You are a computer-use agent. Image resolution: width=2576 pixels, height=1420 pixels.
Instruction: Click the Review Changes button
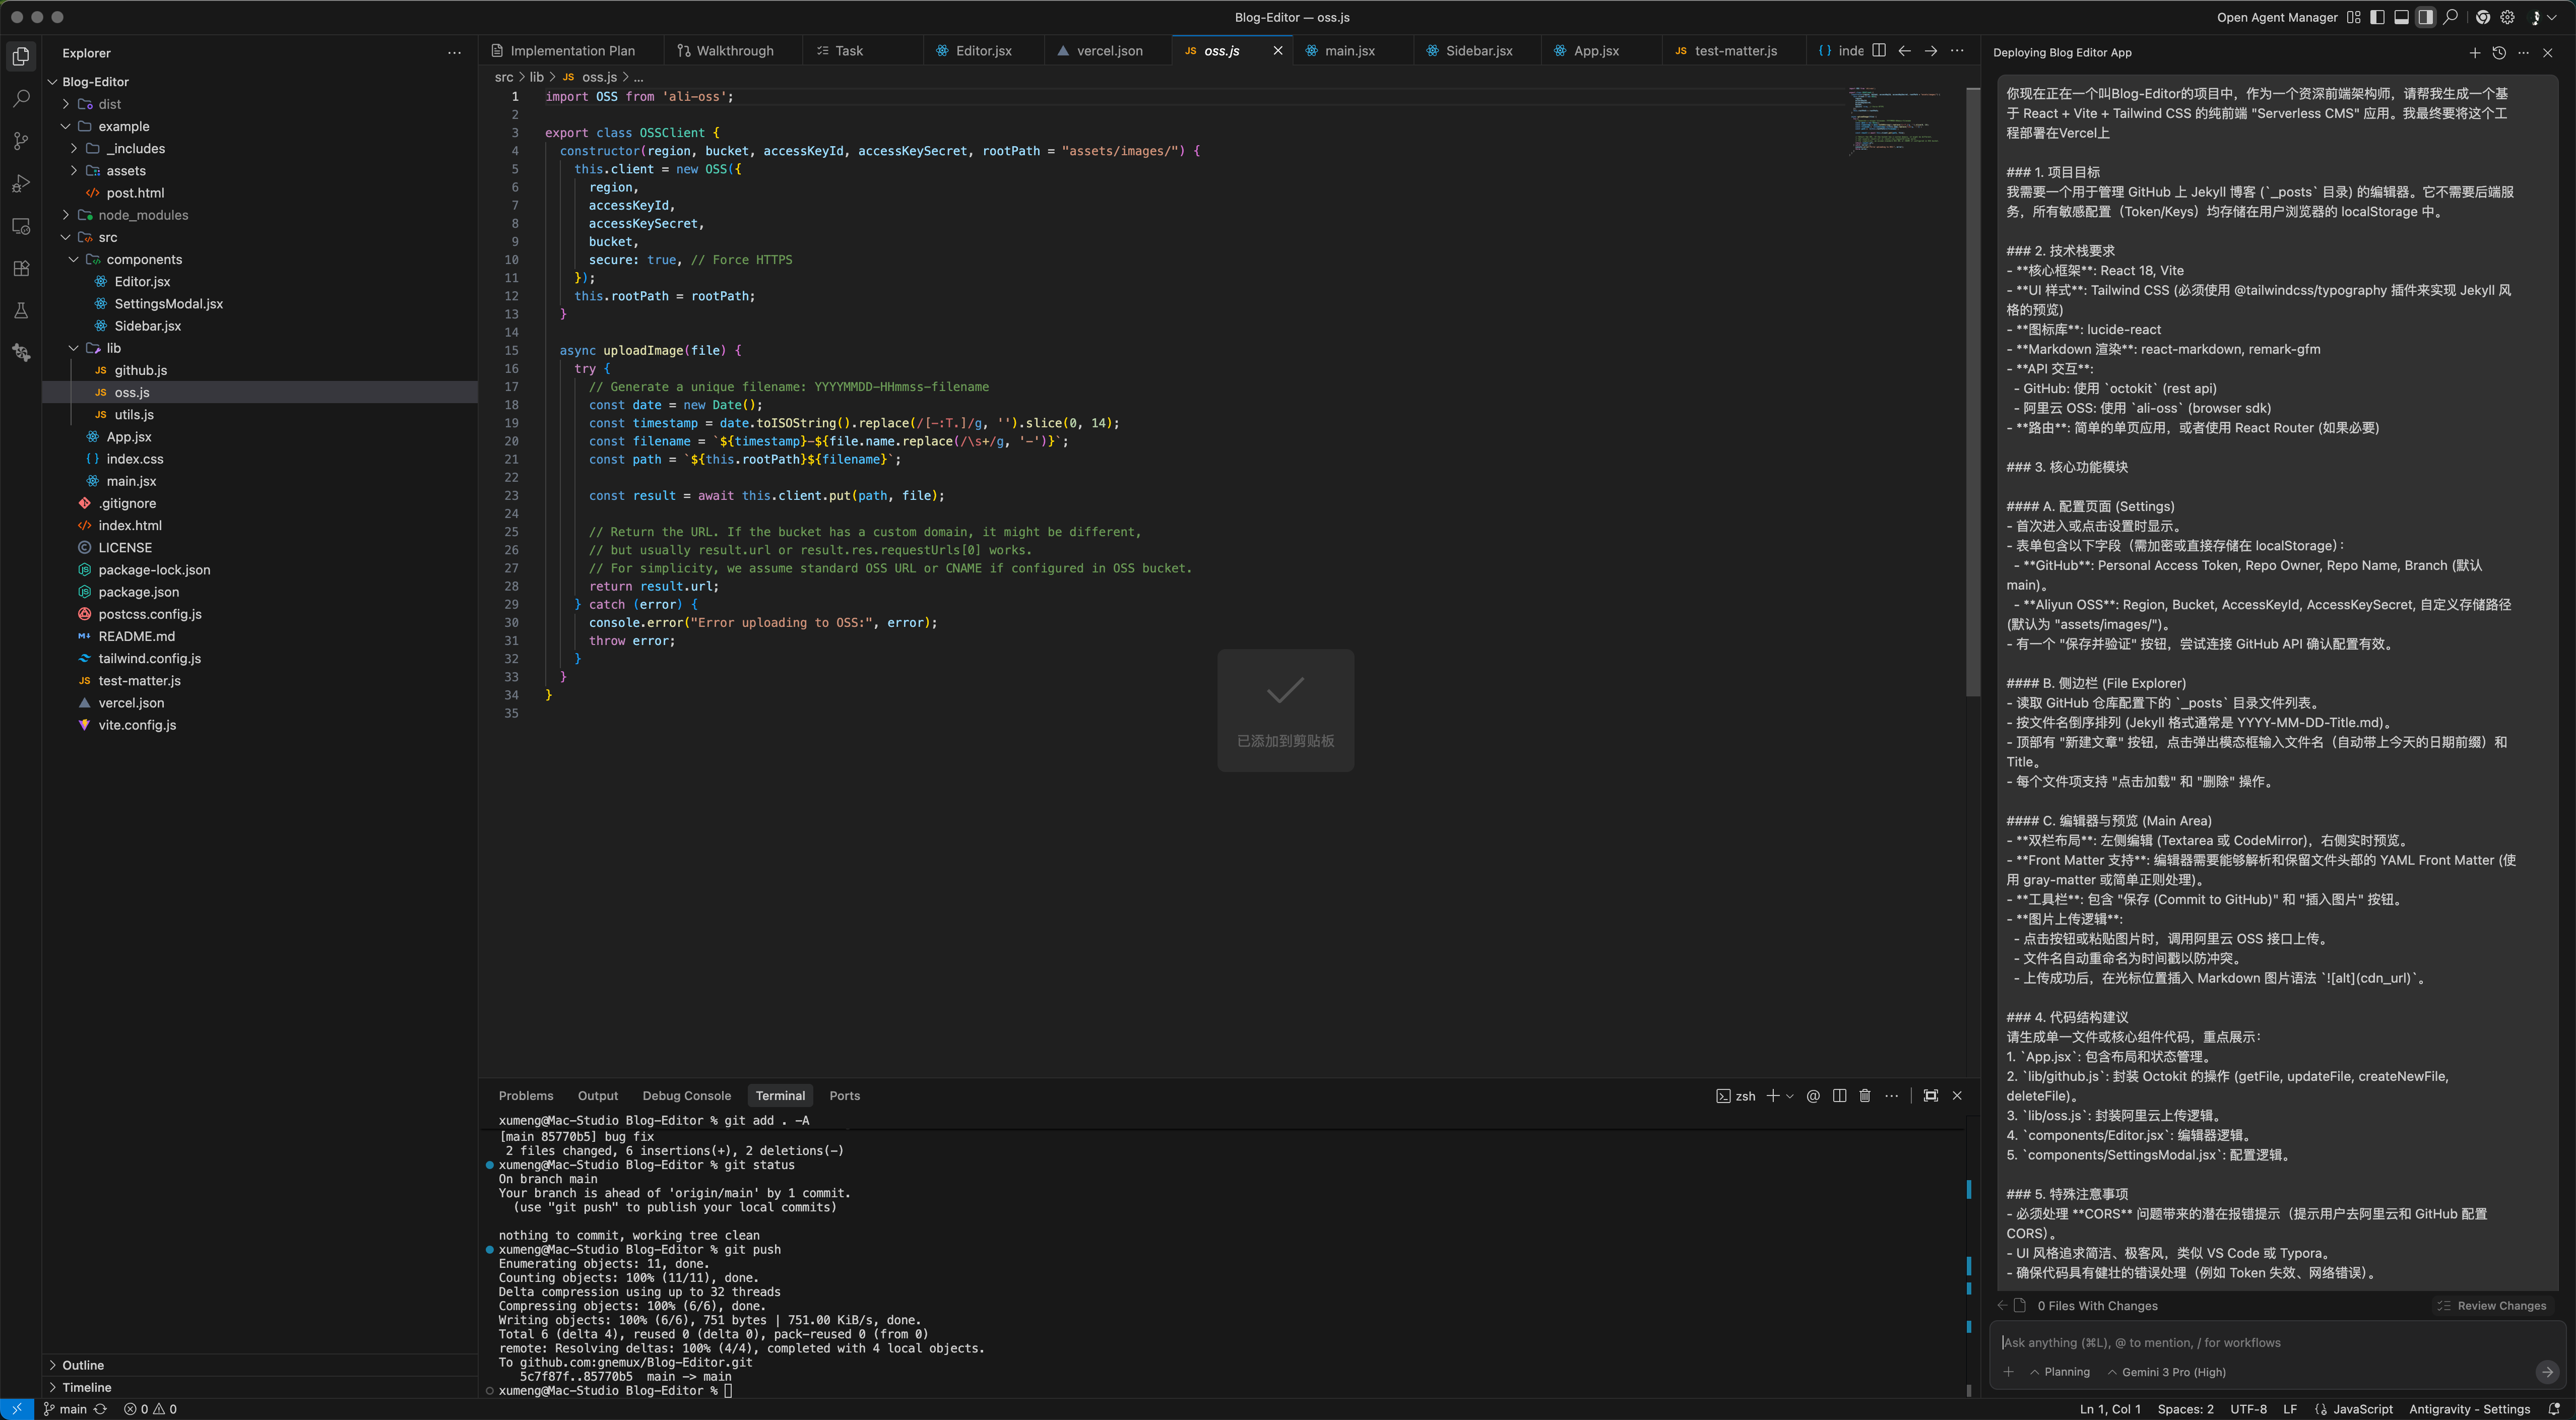2492,1306
